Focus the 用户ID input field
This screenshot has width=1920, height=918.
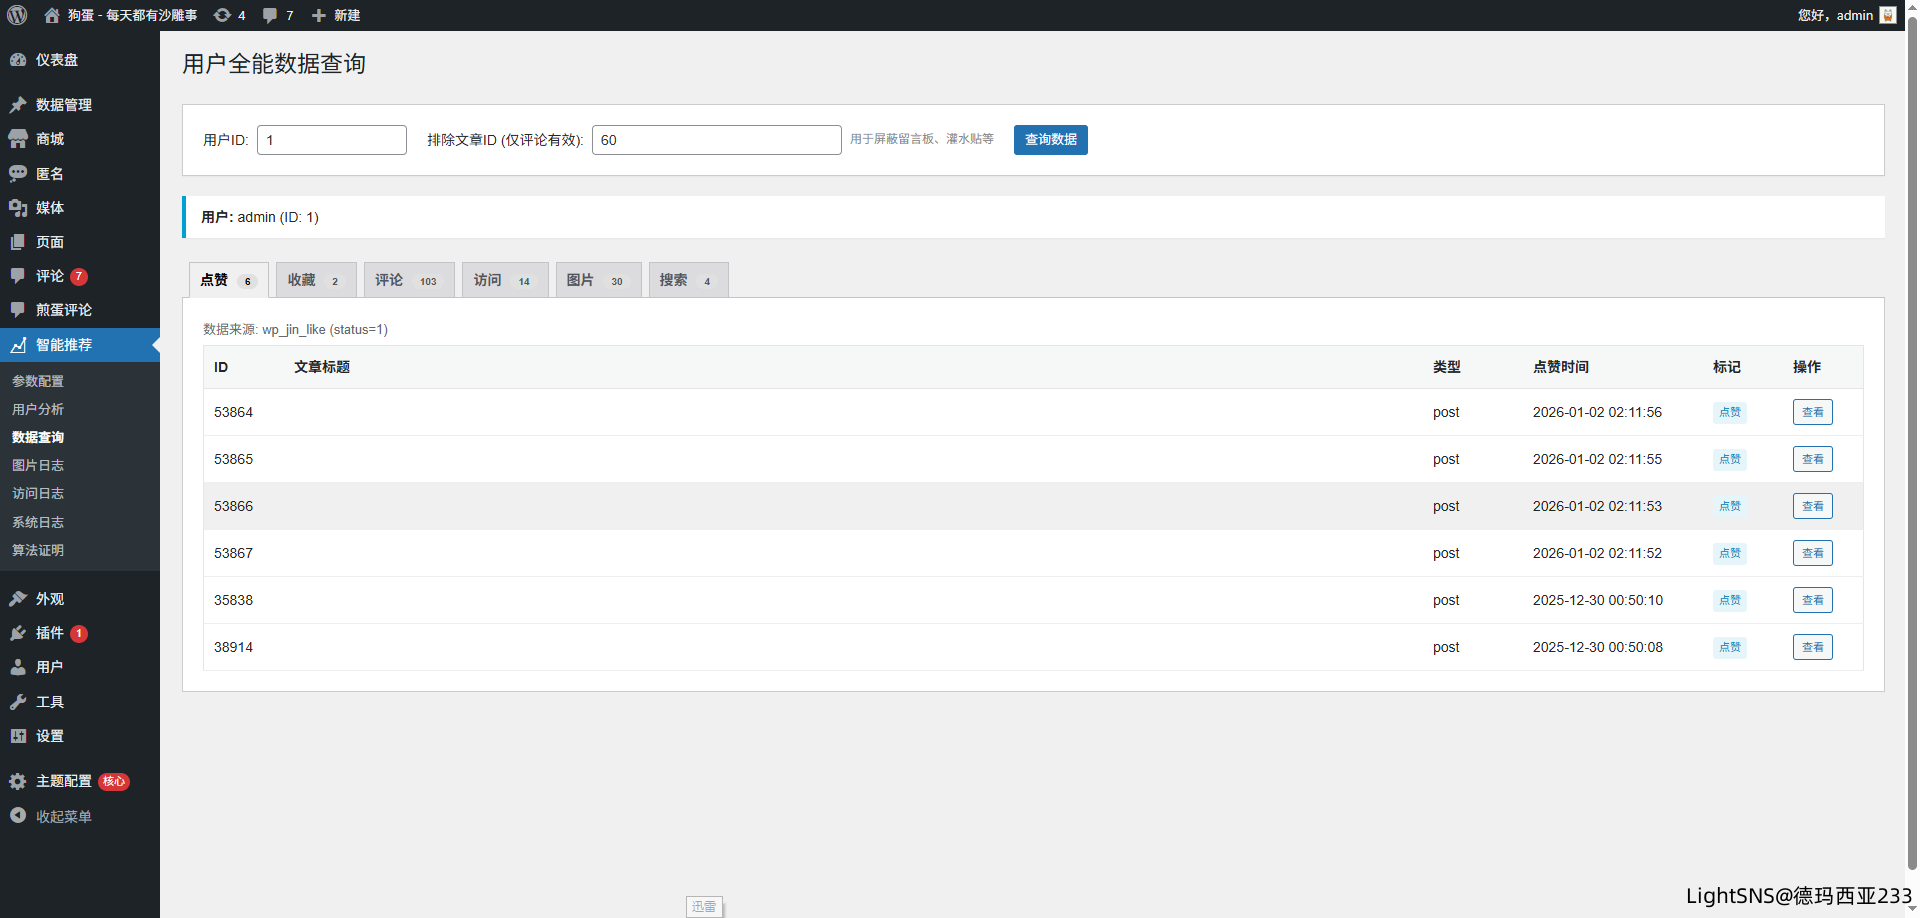coord(332,140)
